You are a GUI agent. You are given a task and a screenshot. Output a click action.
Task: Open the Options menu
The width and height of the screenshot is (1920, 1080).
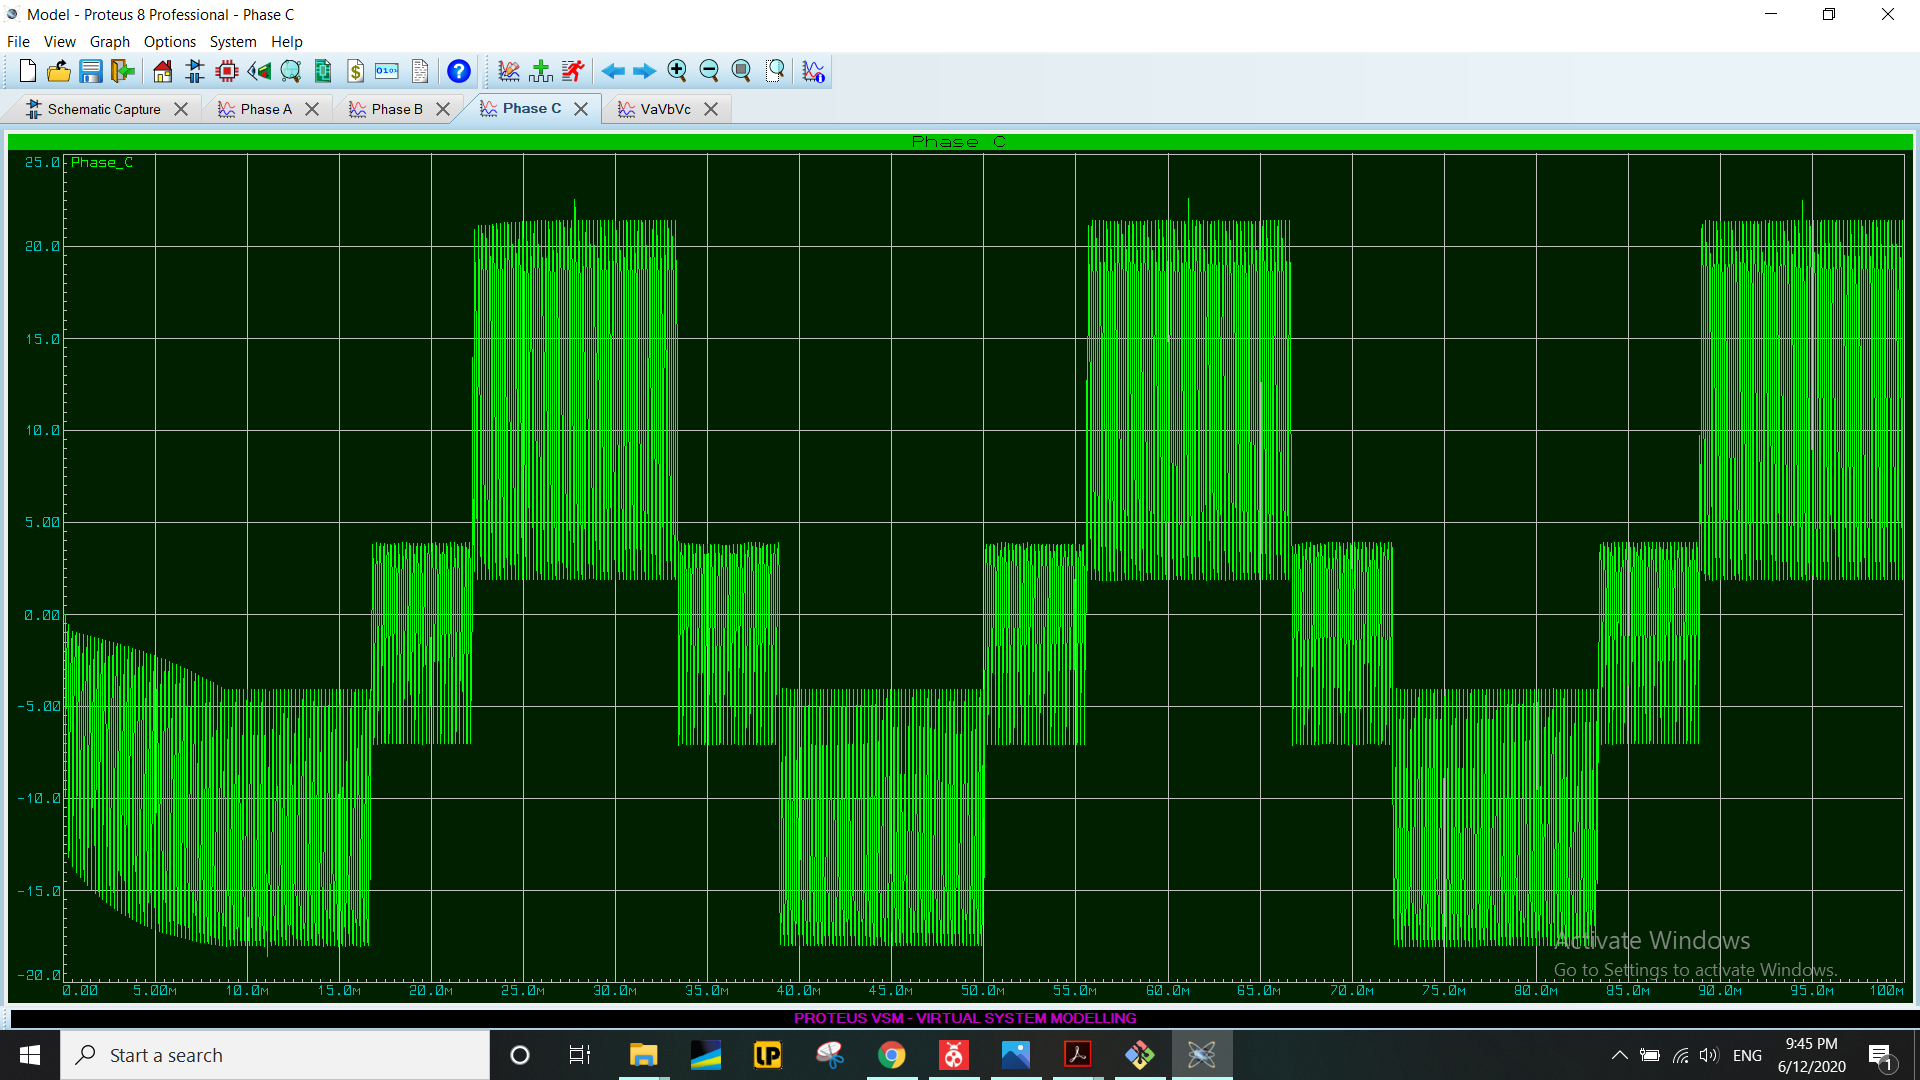click(169, 42)
